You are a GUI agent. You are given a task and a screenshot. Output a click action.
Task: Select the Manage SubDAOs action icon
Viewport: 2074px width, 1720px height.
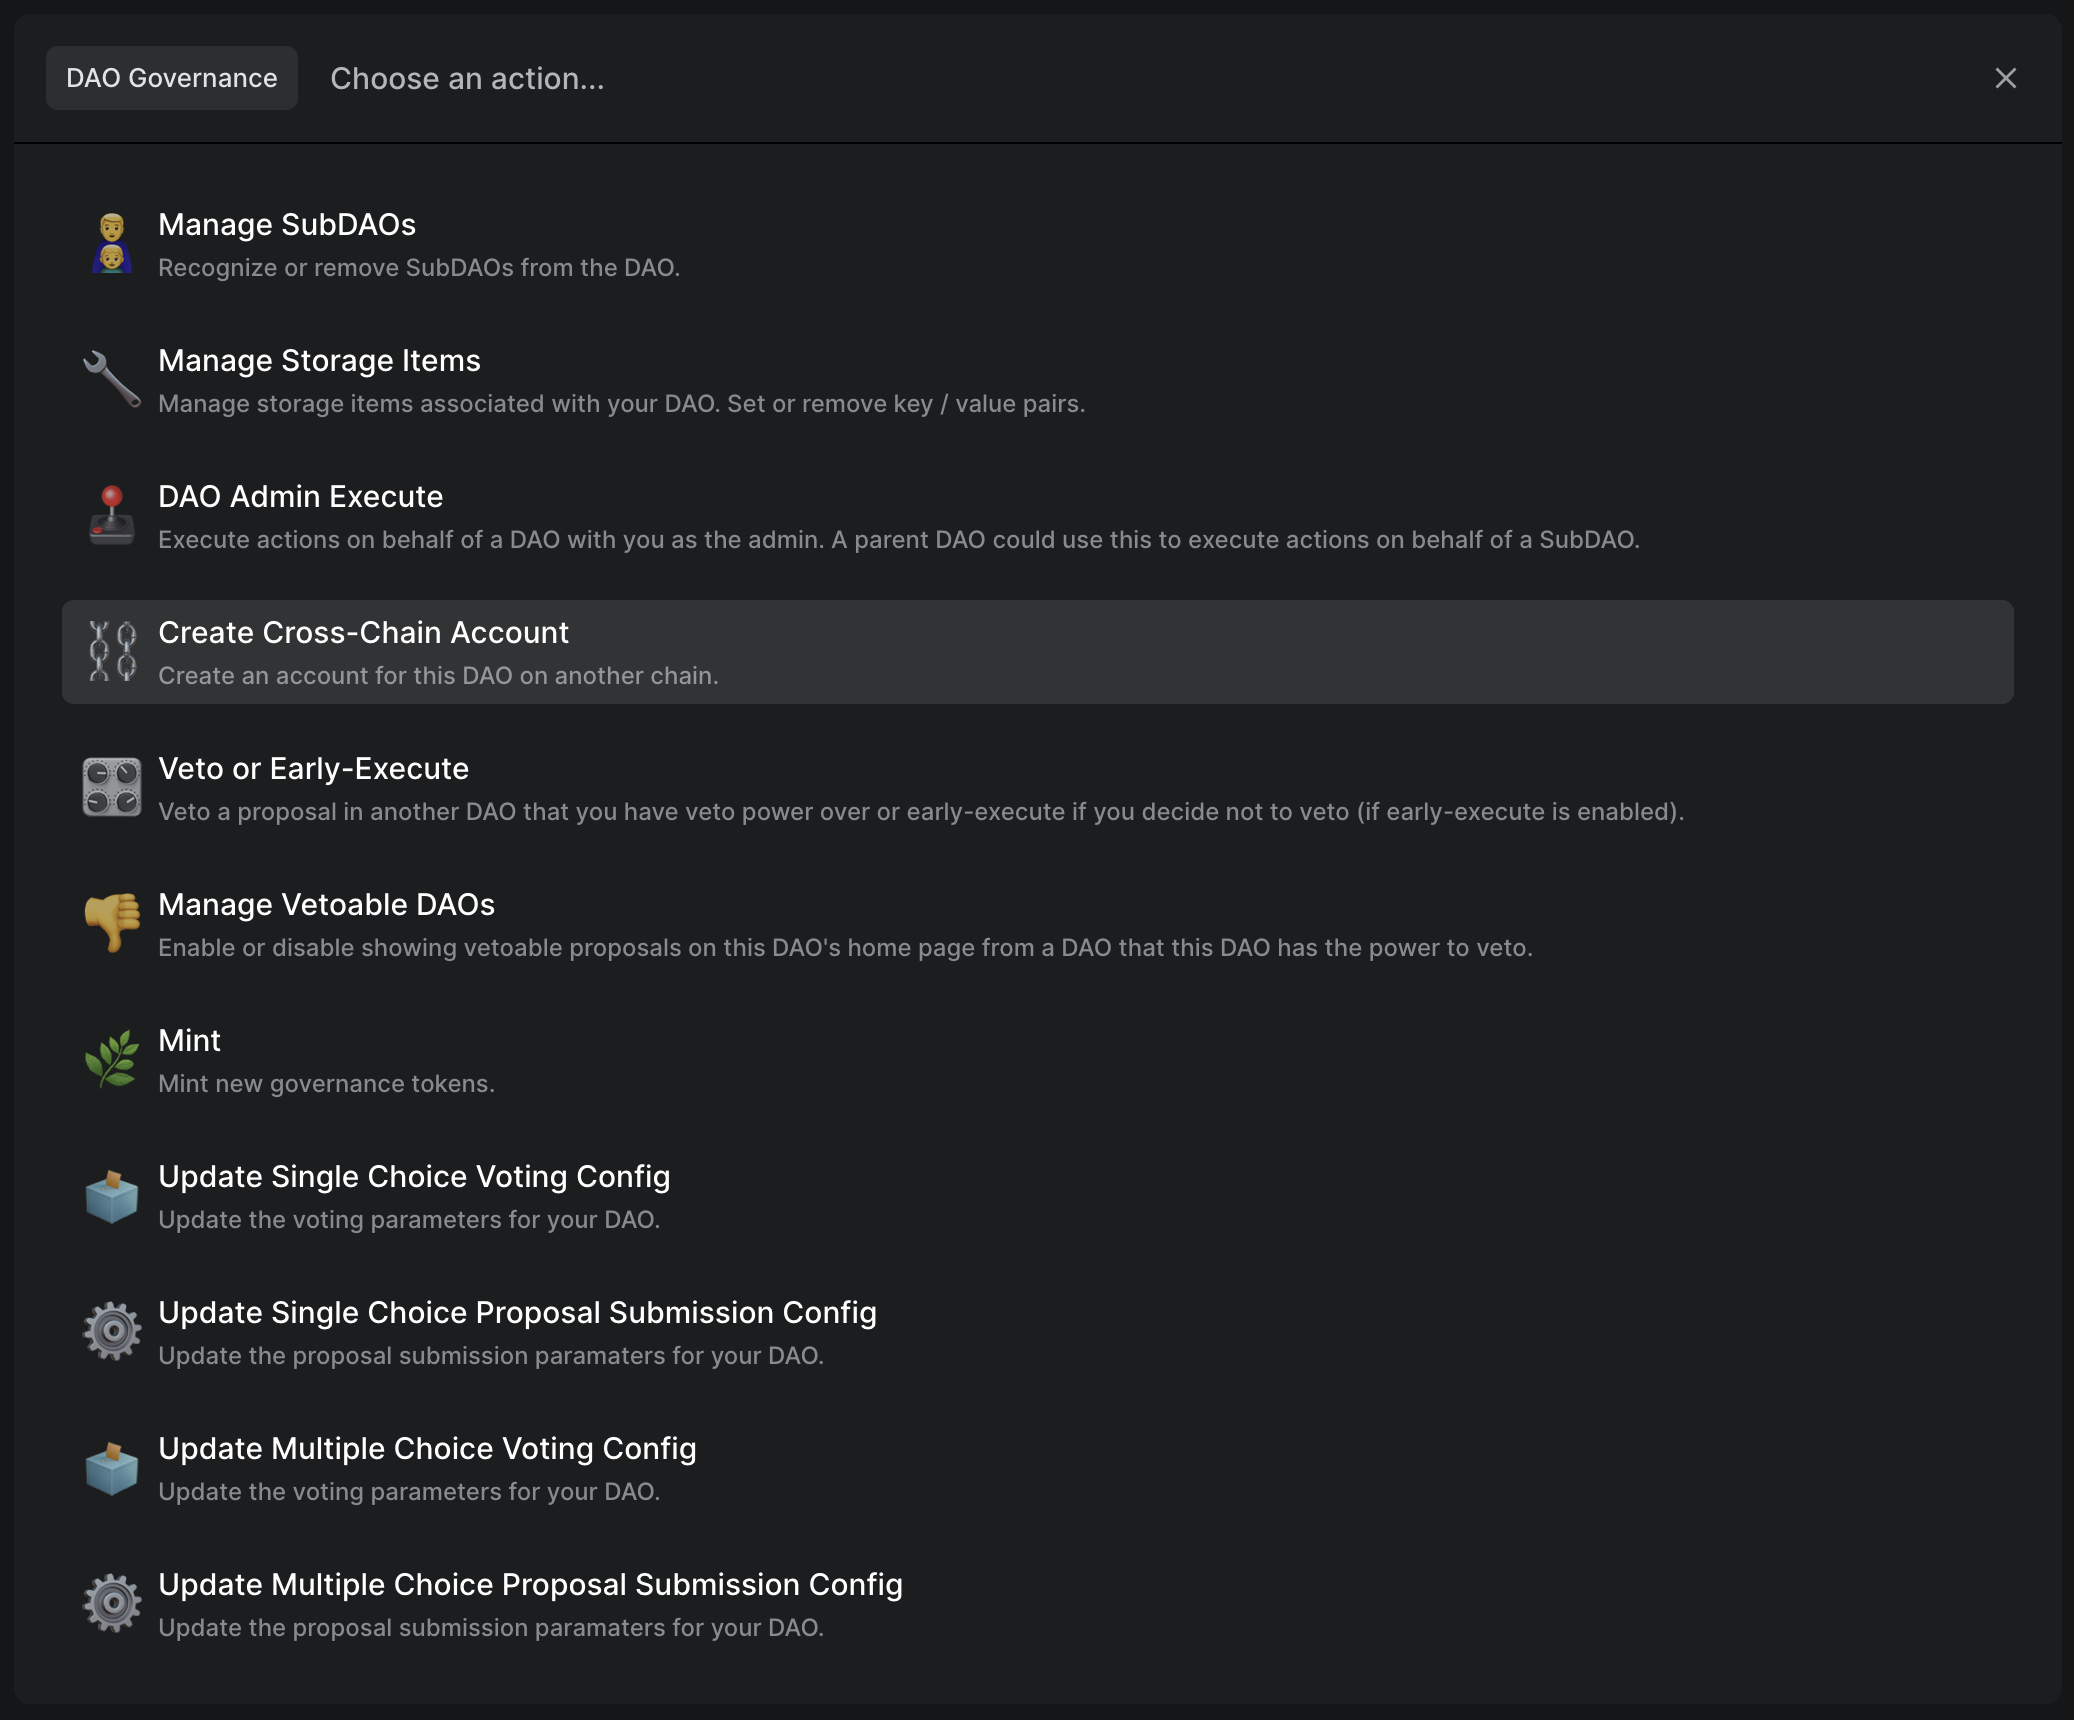(110, 243)
